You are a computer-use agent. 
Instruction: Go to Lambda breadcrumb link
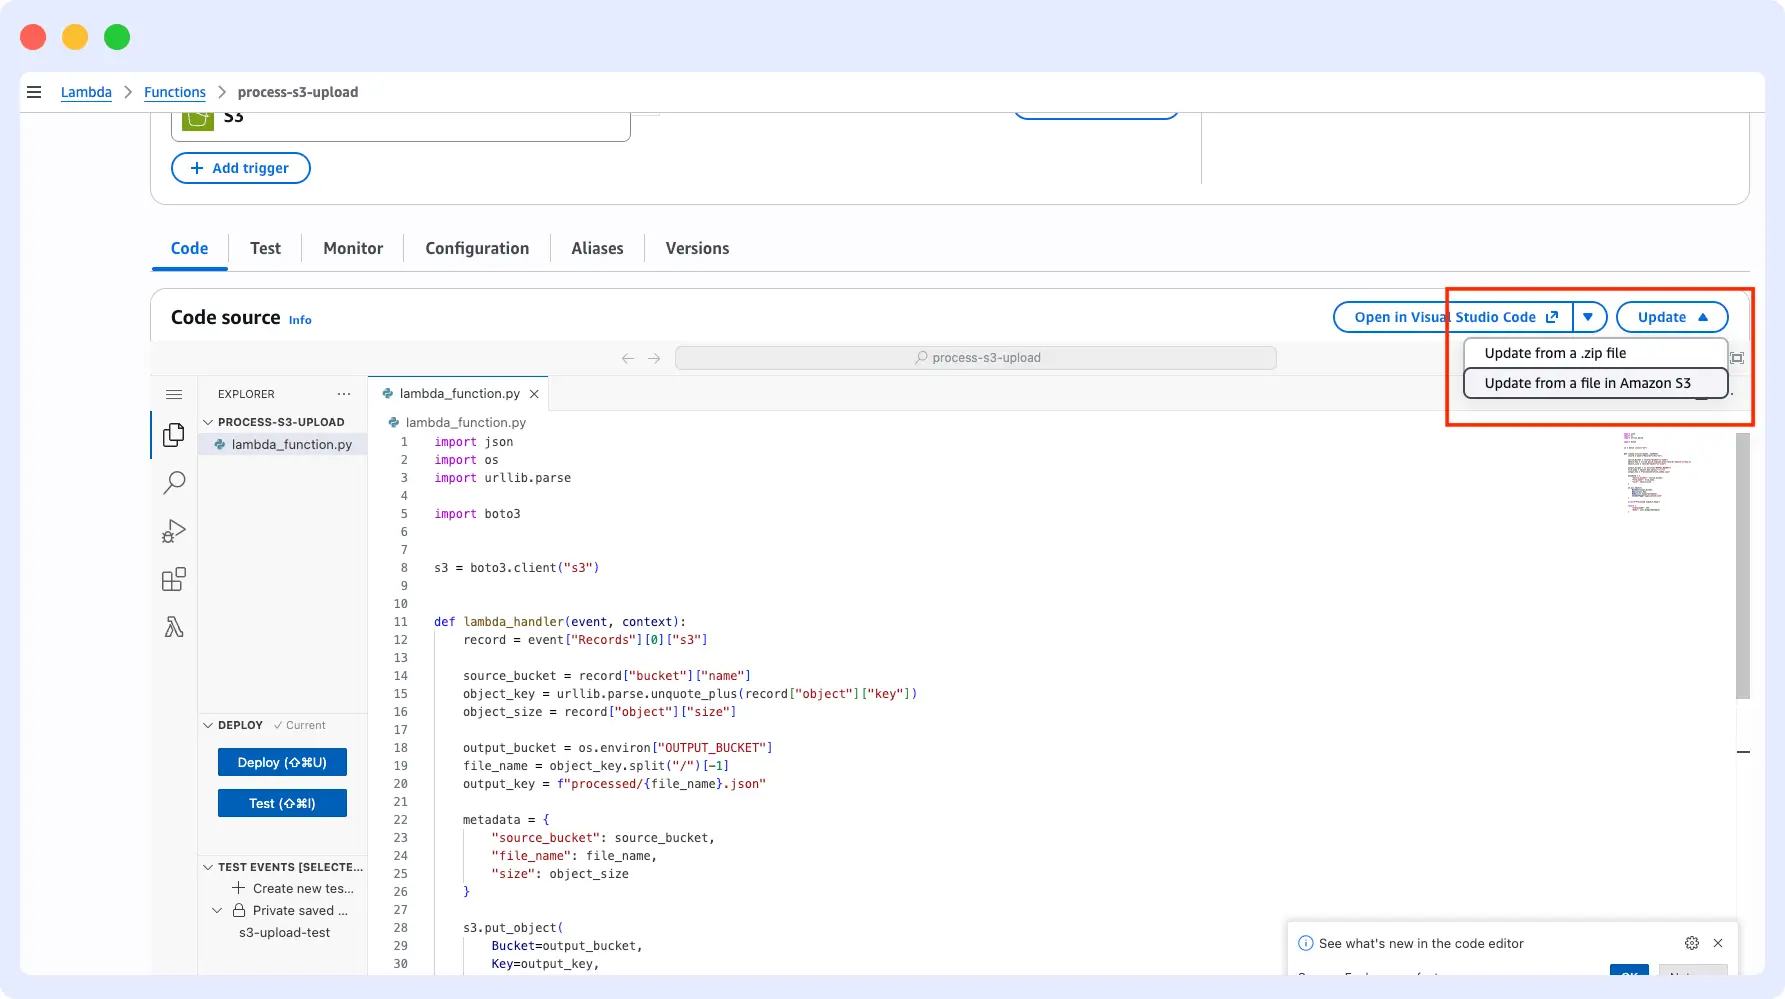[86, 92]
